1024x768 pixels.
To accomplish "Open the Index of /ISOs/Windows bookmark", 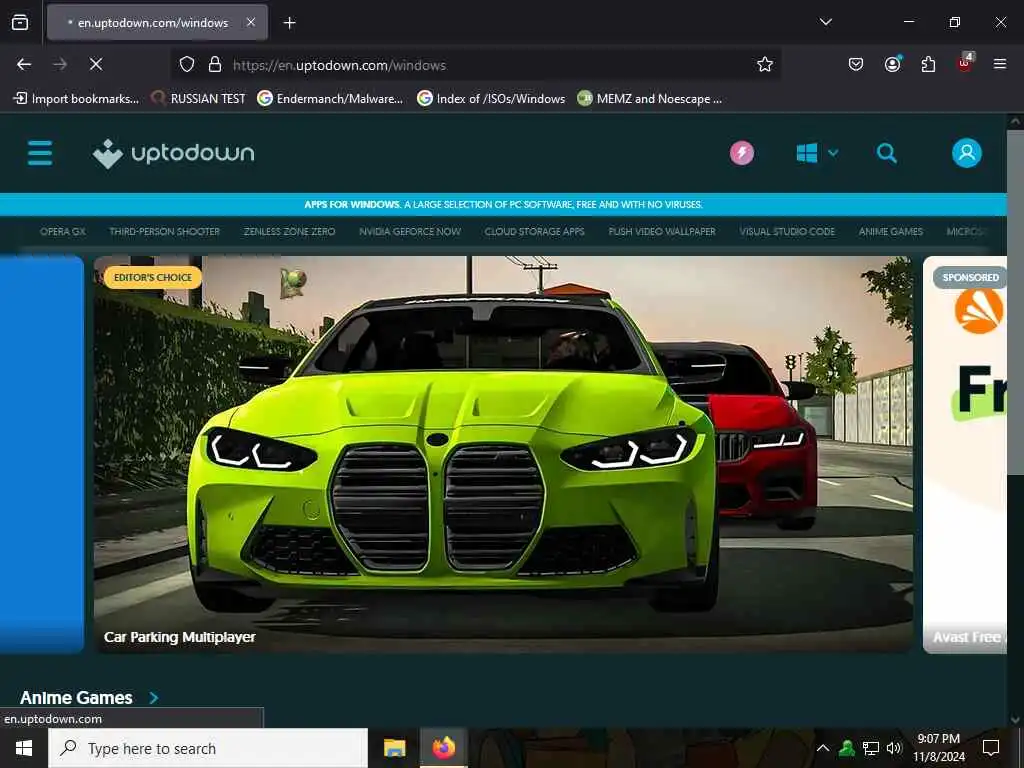I will (x=491, y=99).
